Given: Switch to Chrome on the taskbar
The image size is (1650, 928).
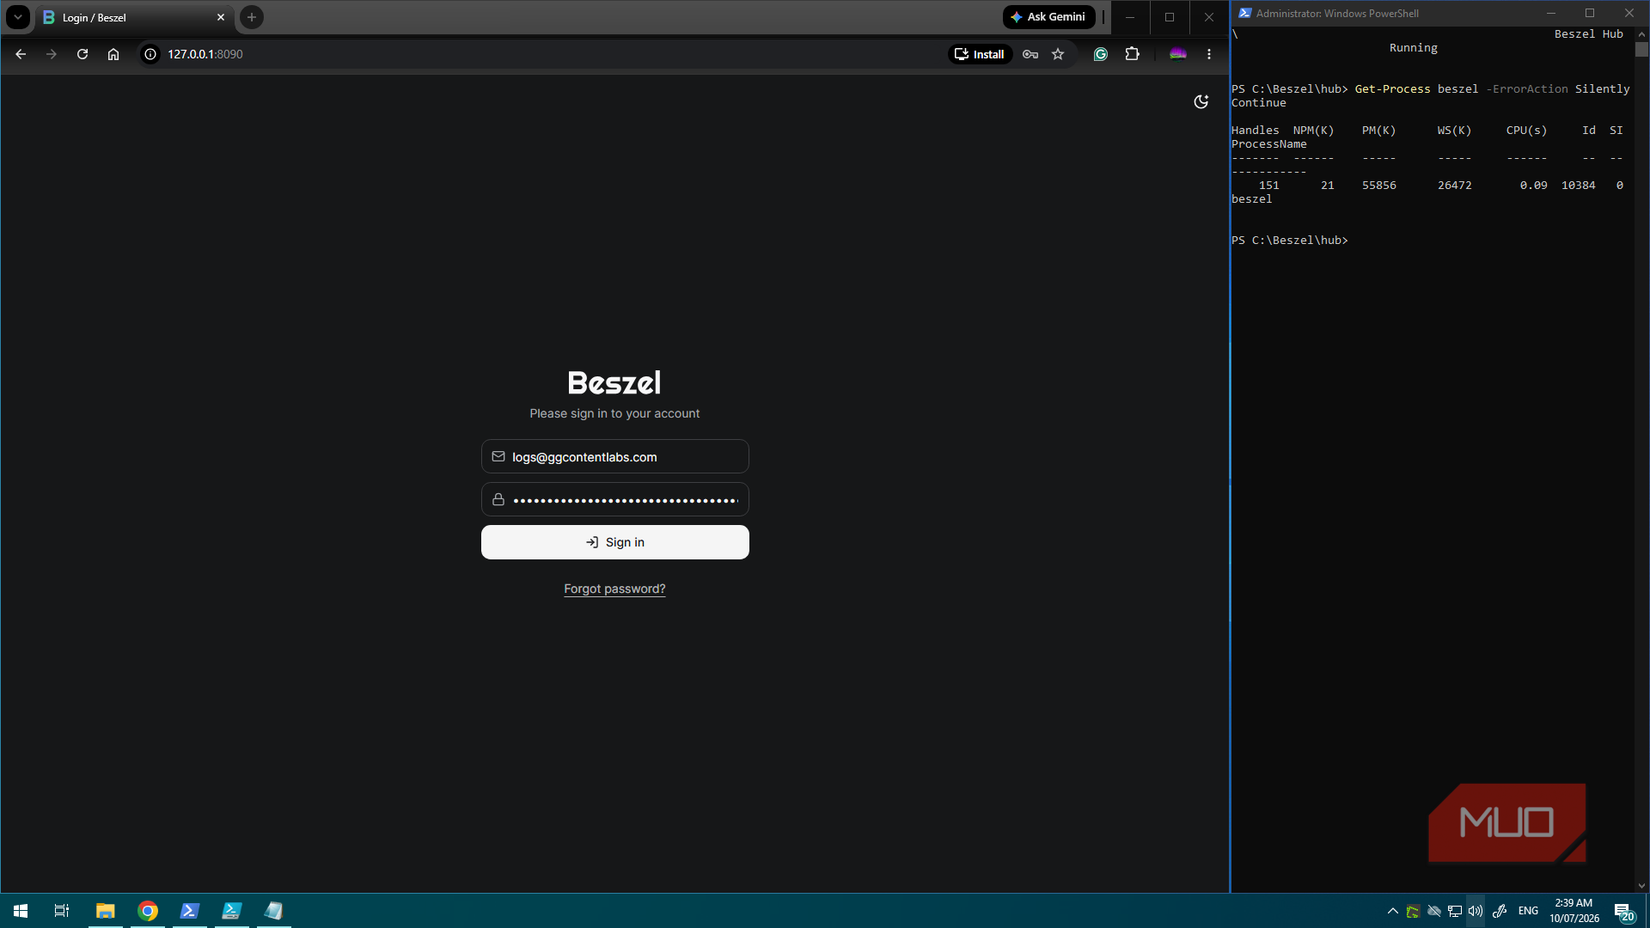Looking at the screenshot, I should 148,911.
